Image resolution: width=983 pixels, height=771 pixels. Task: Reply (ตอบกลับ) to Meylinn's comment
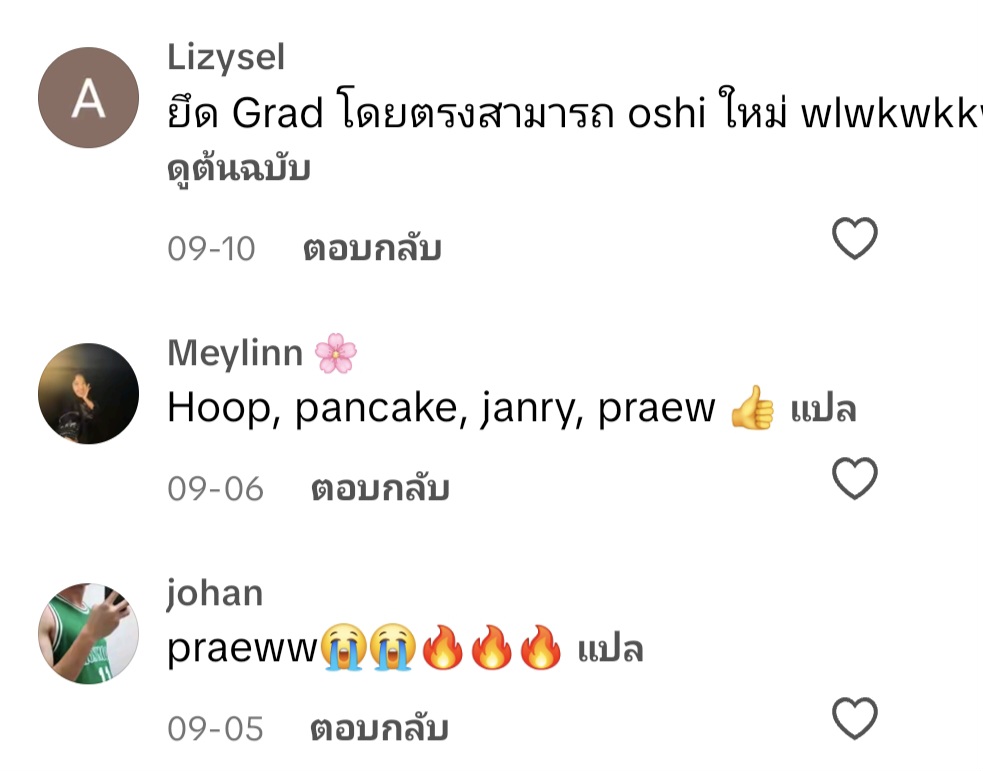click(x=381, y=488)
